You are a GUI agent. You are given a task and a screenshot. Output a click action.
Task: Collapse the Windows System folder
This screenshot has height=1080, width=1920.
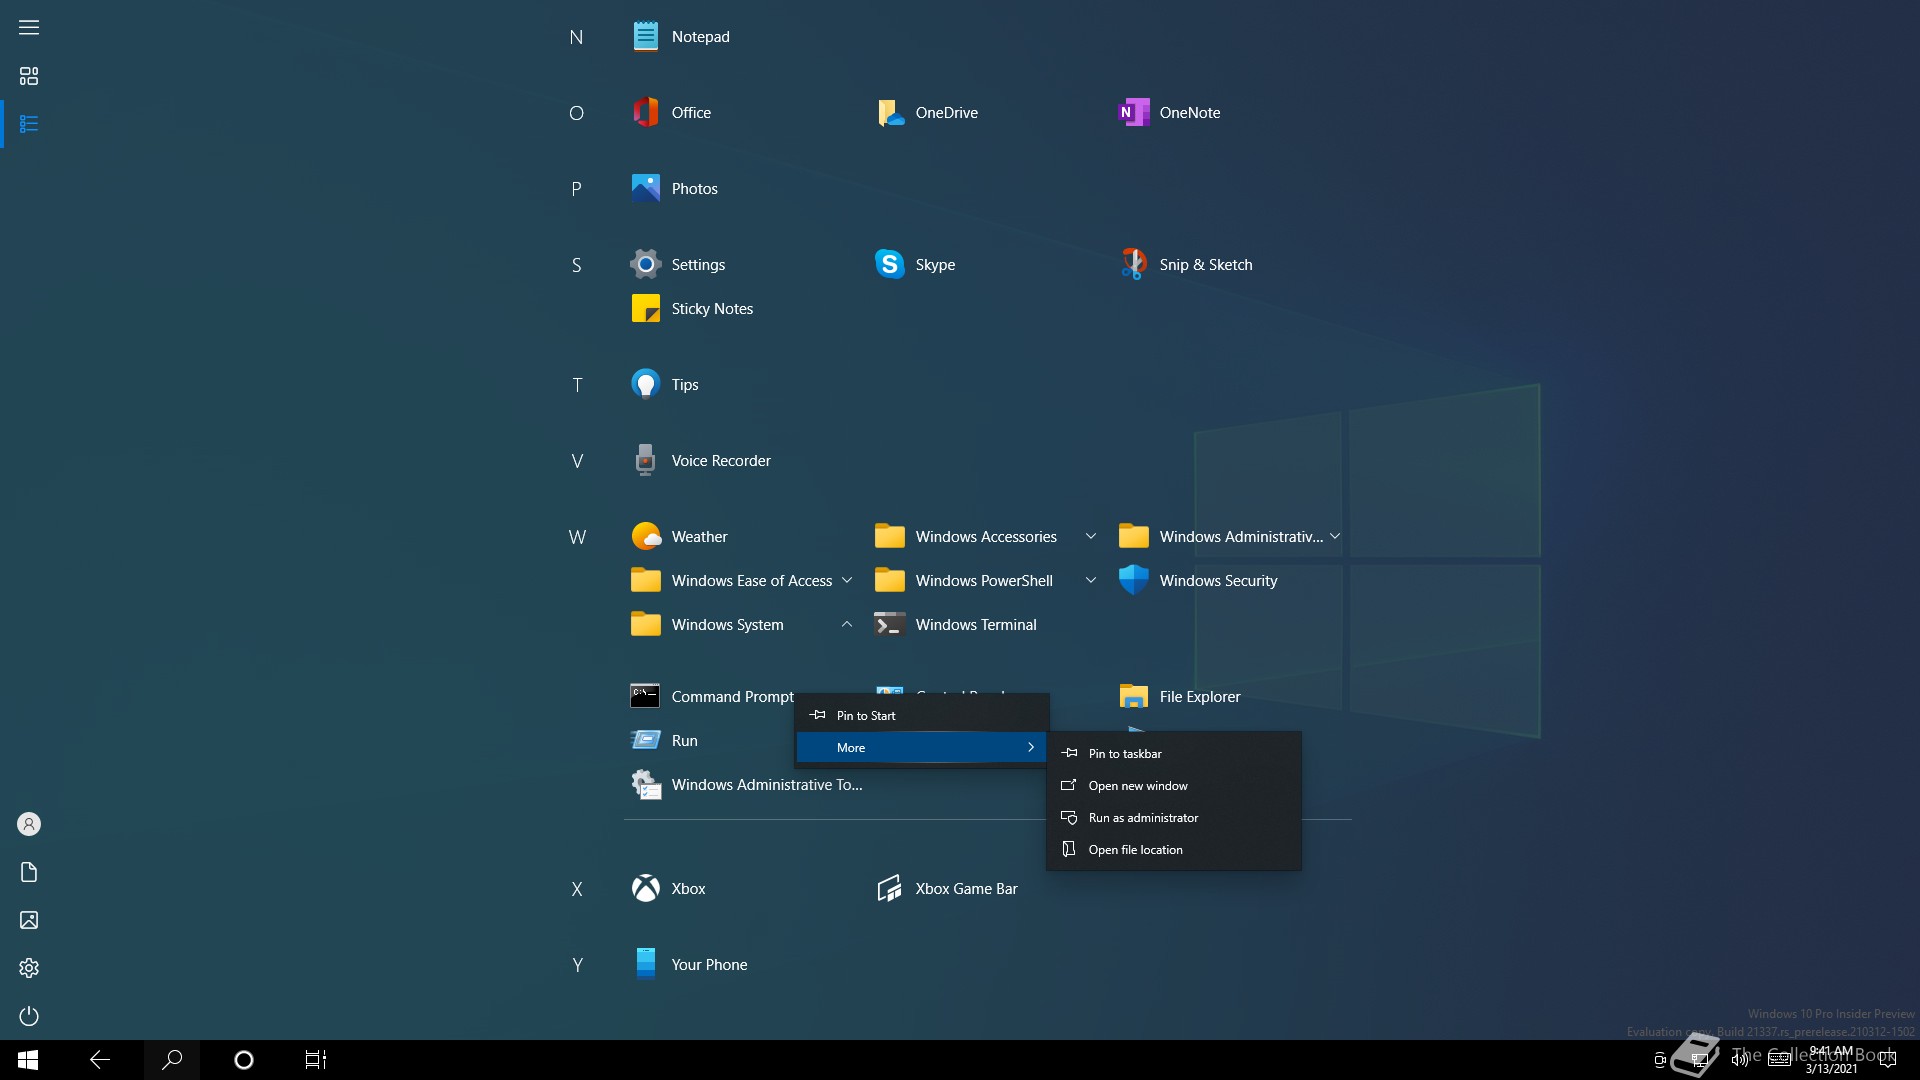pos(741,625)
